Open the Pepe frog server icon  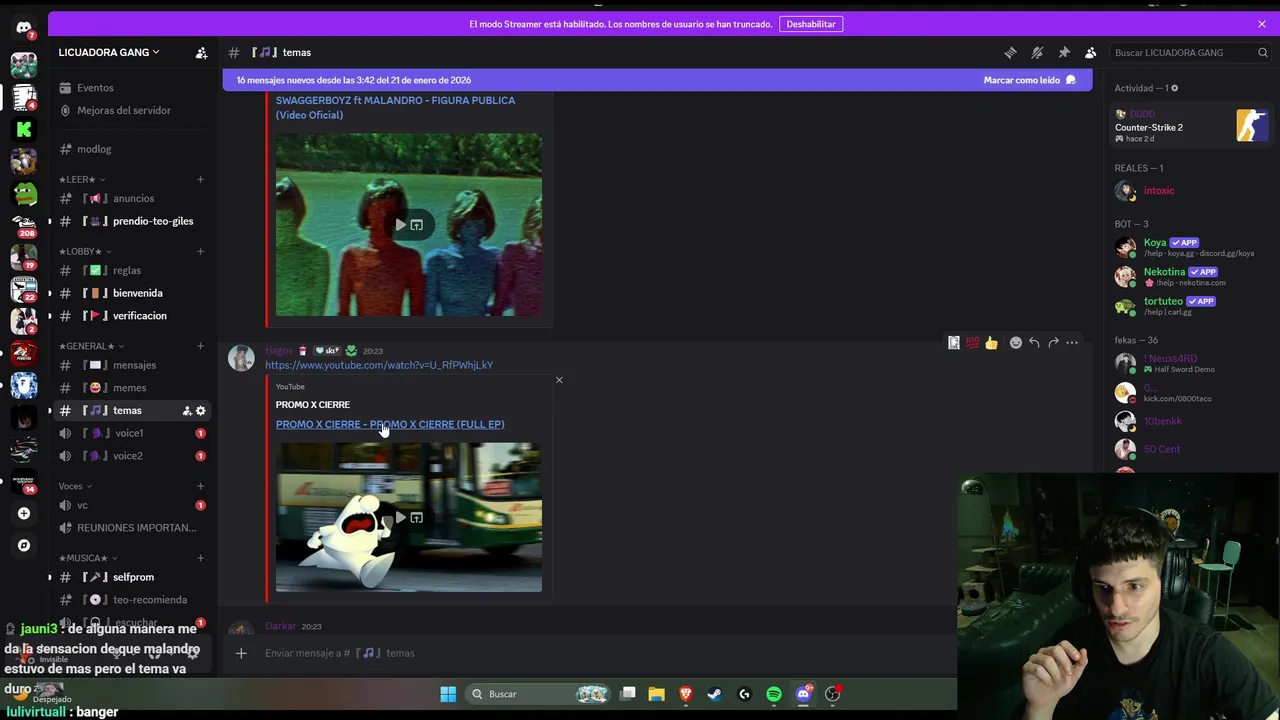[24, 193]
